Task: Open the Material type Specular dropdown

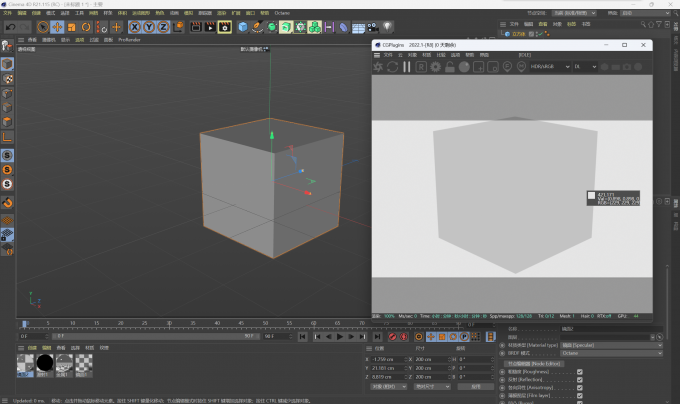Action: click(611, 345)
